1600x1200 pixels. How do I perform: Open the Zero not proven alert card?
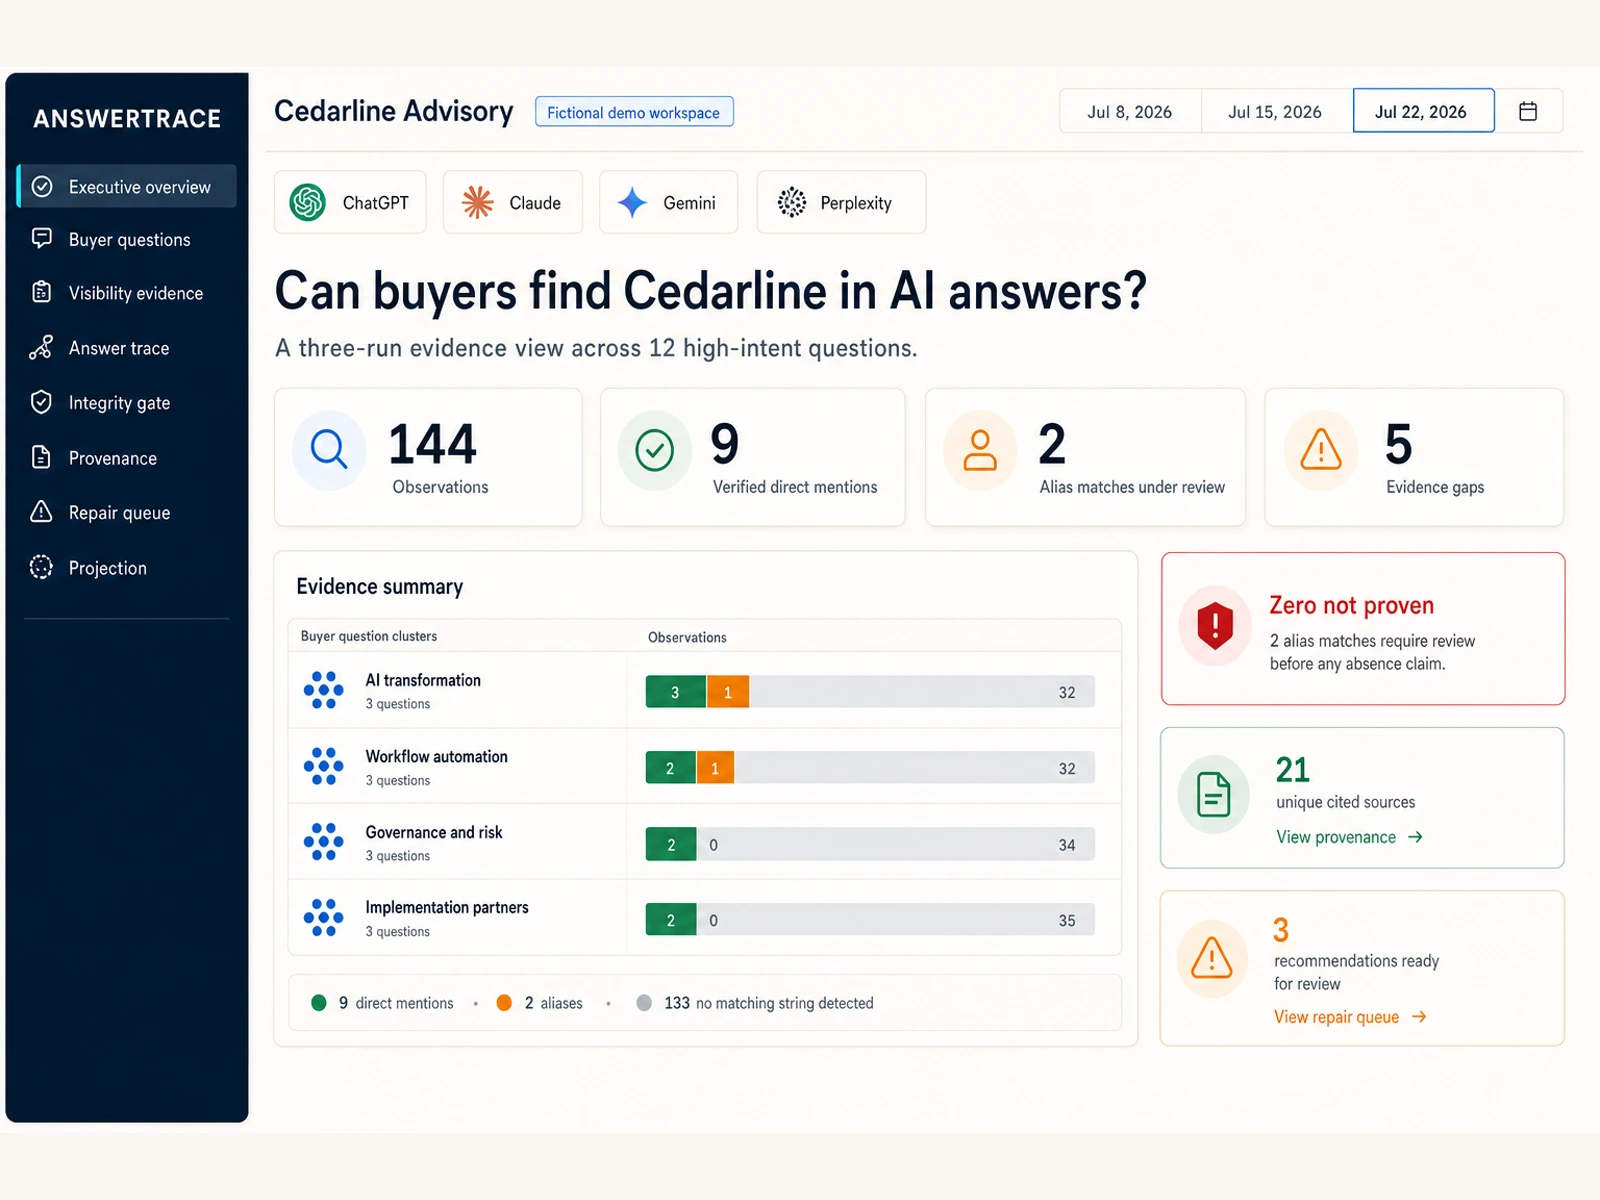(1363, 628)
